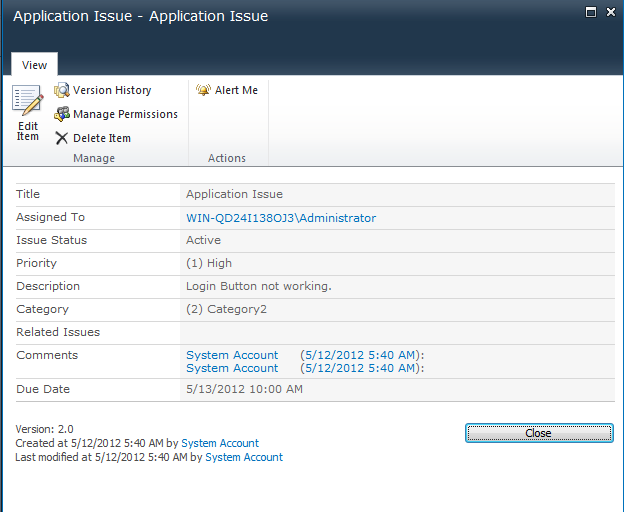The width and height of the screenshot is (624, 512).
Task: Maximize the dialog window
Action: 591,12
